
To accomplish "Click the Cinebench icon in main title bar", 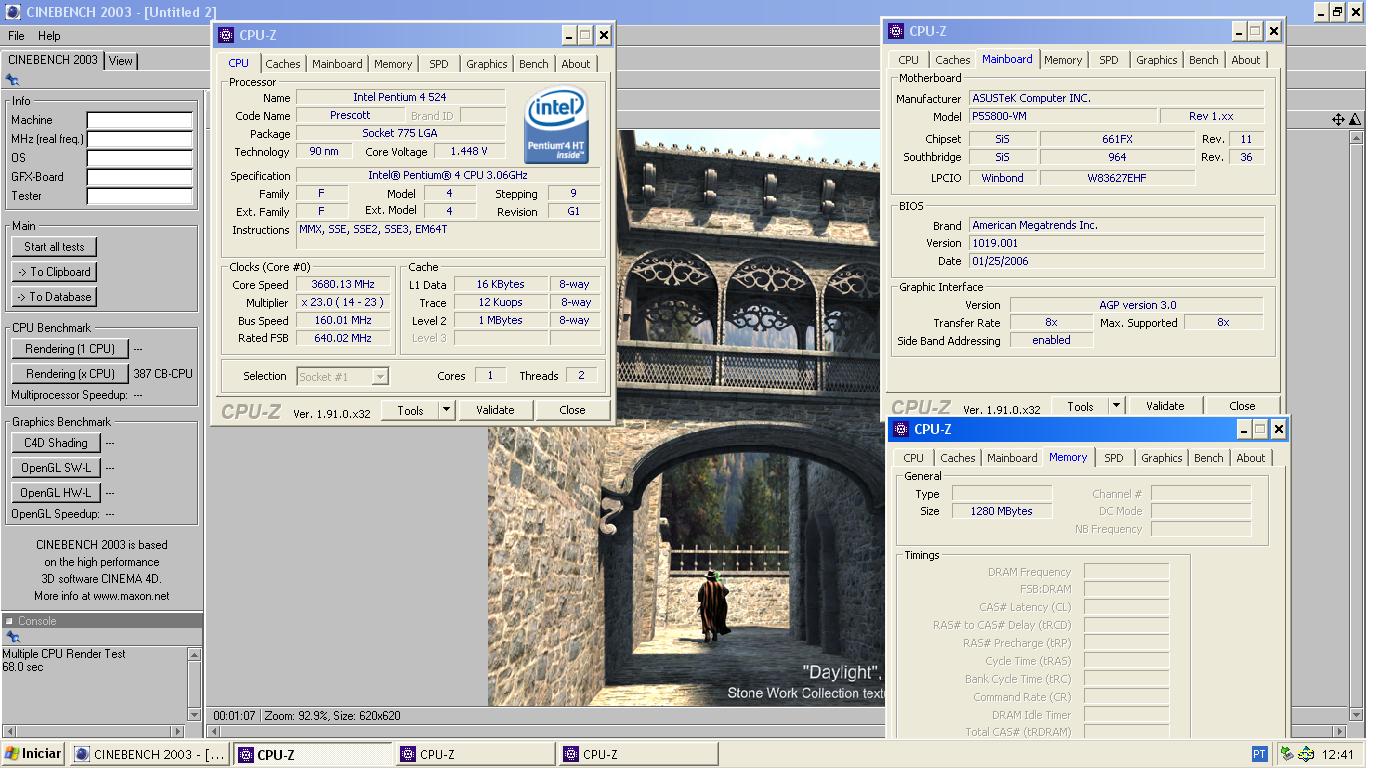I will click(x=11, y=12).
